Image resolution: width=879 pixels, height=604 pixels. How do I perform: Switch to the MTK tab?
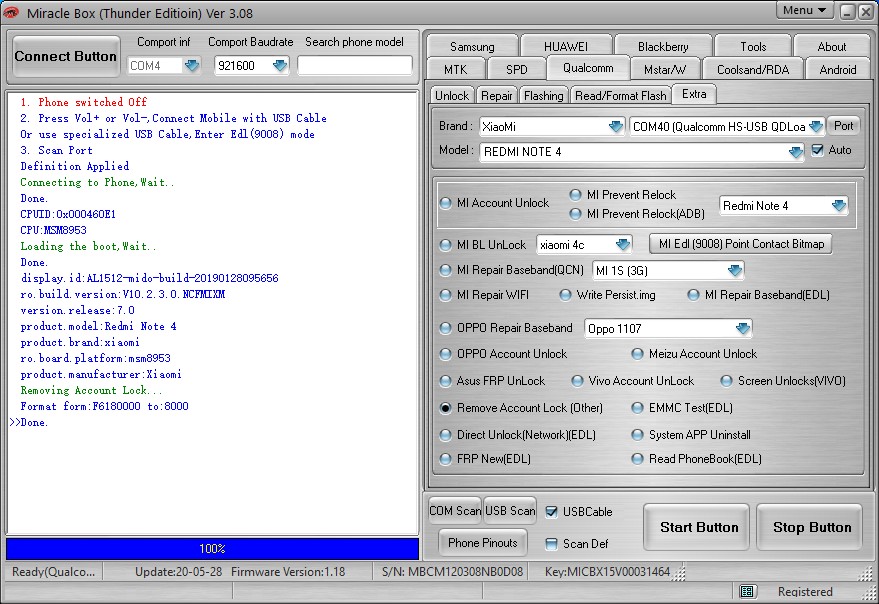tap(455, 70)
